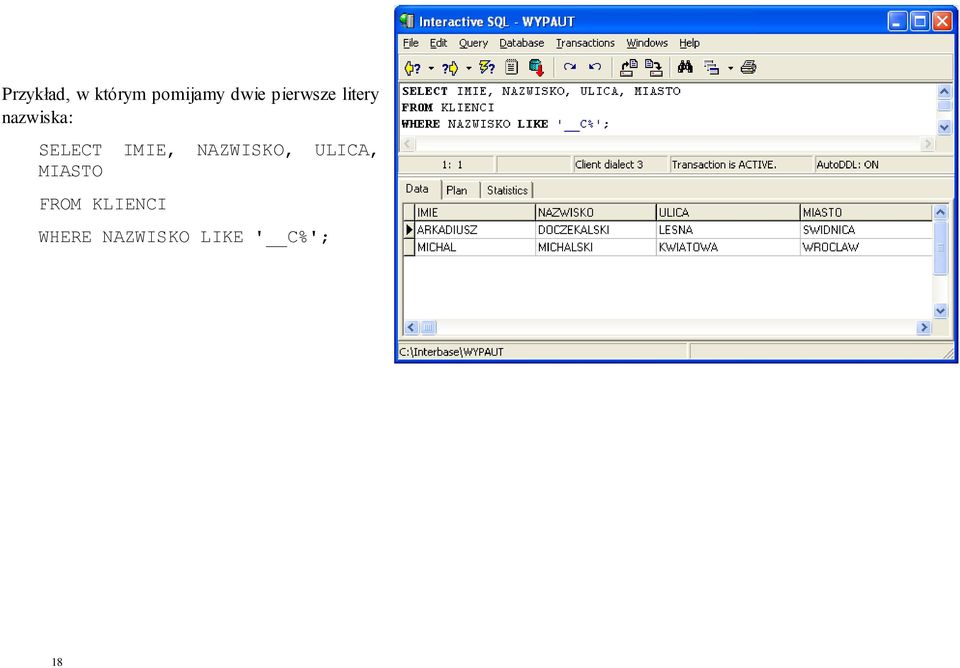Open the windows list dropdown arrow
This screenshot has height=668, width=960.
[x=730, y=69]
